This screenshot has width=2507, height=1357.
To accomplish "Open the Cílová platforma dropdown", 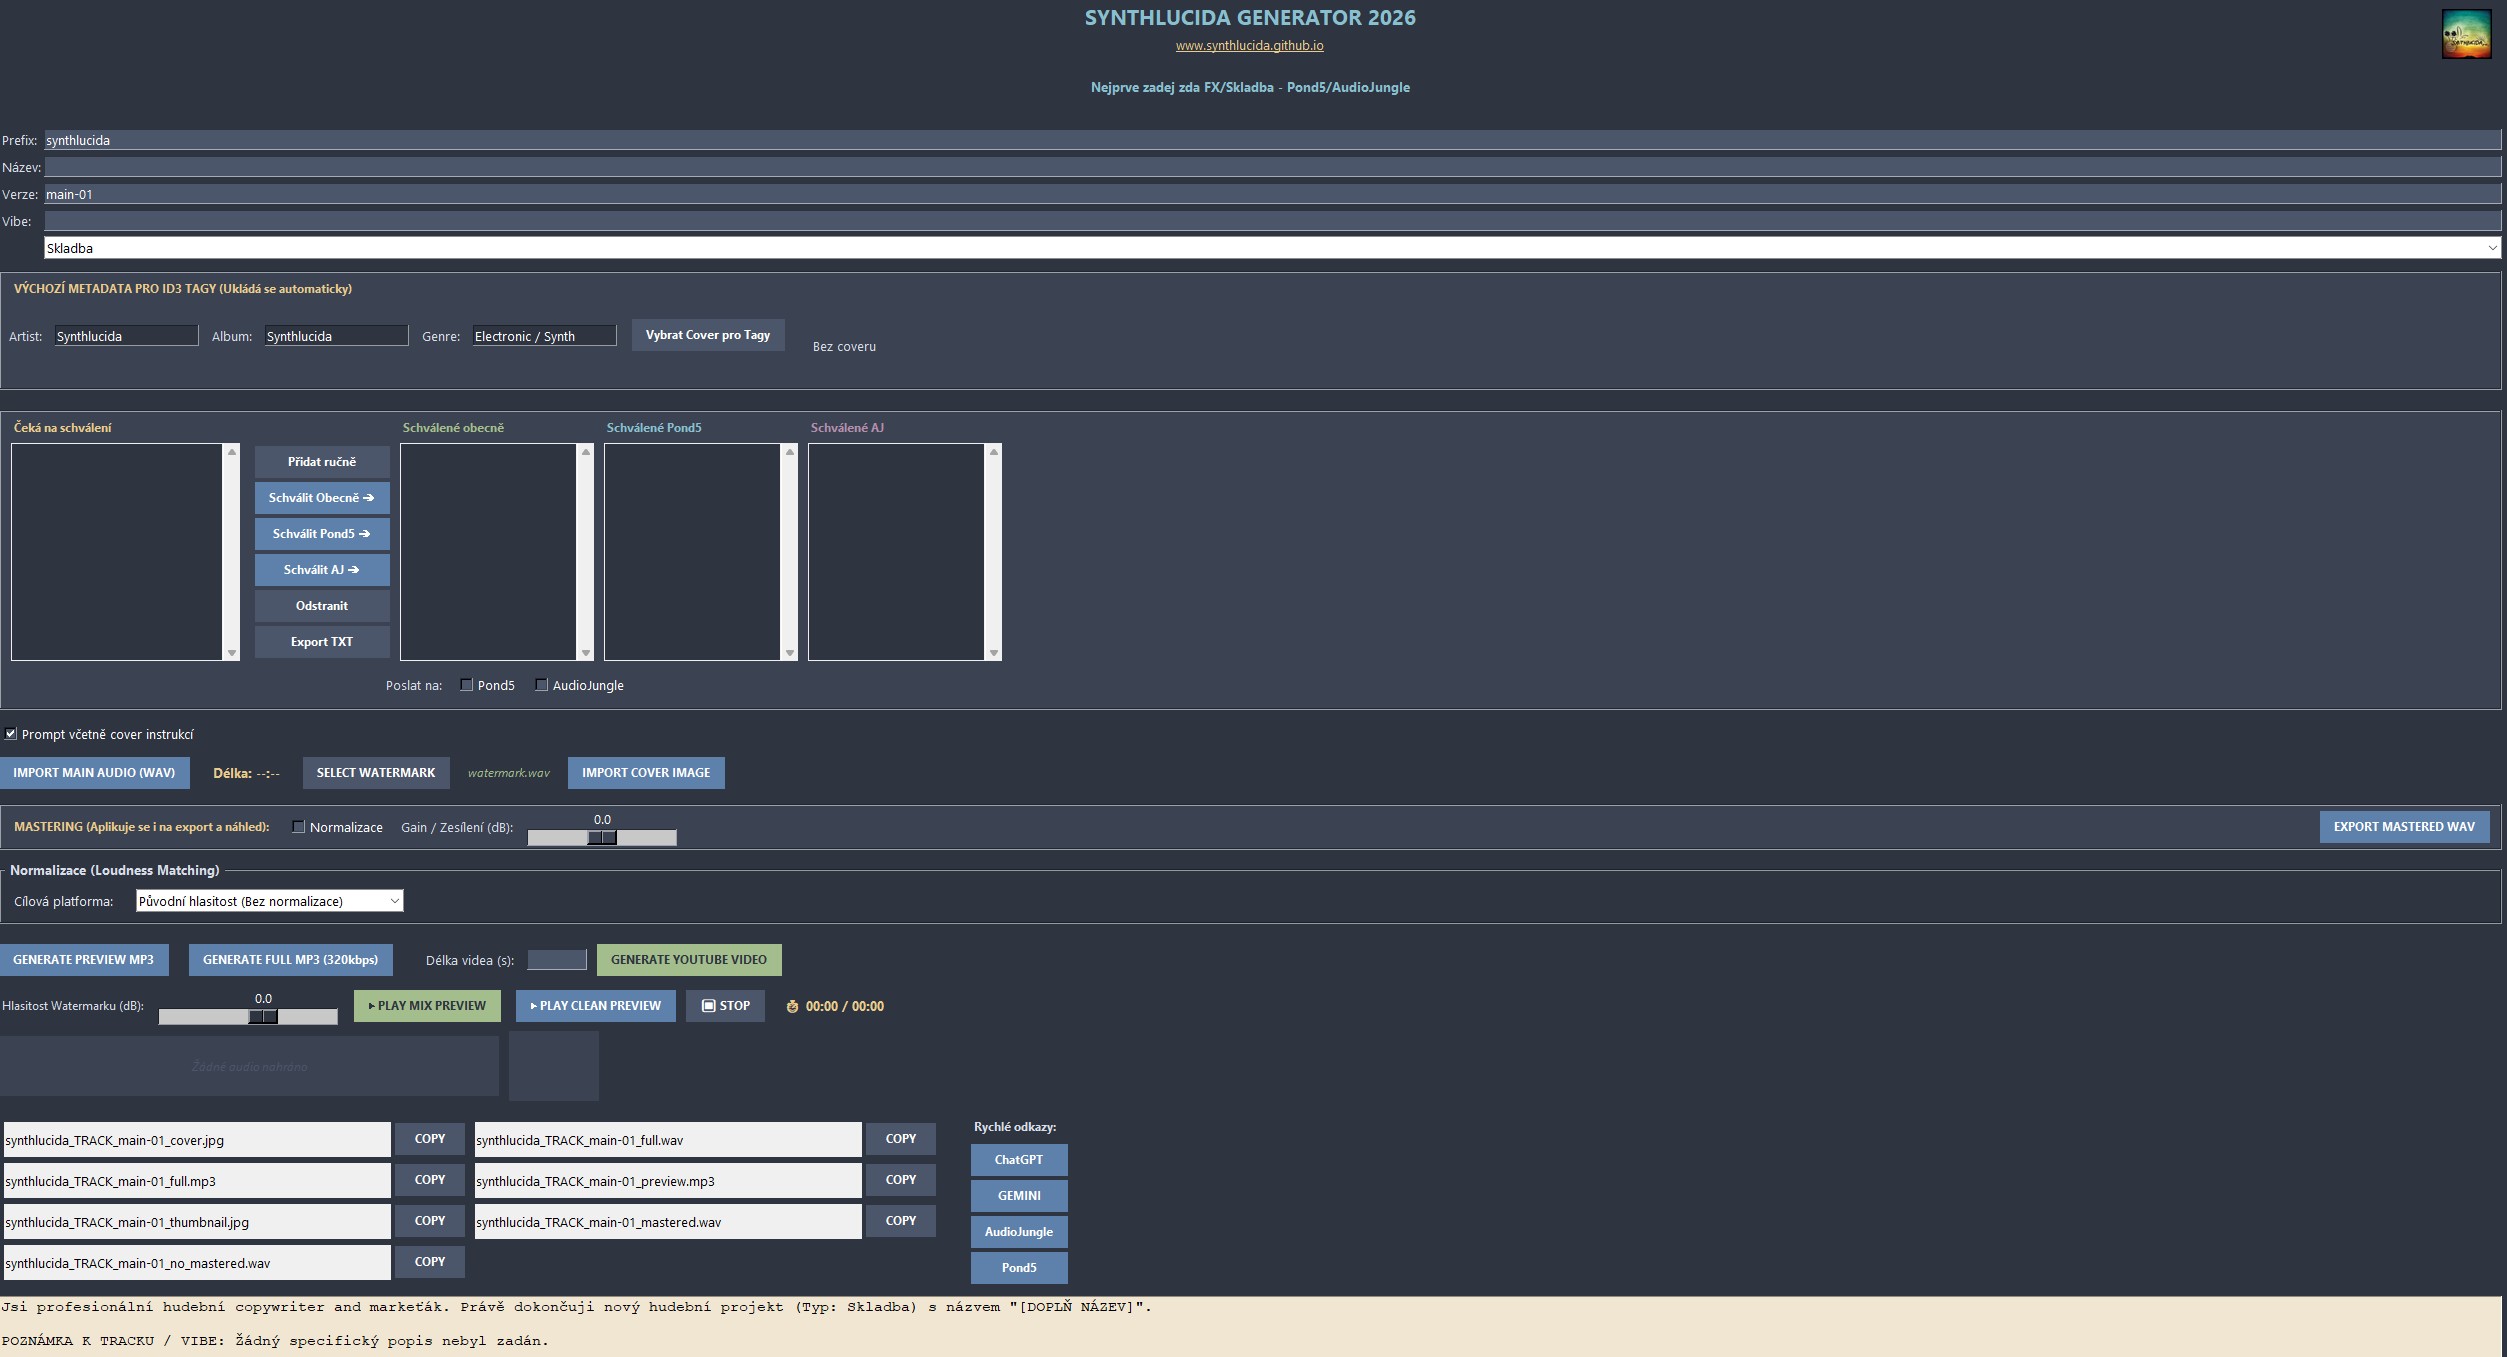I will [x=269, y=901].
